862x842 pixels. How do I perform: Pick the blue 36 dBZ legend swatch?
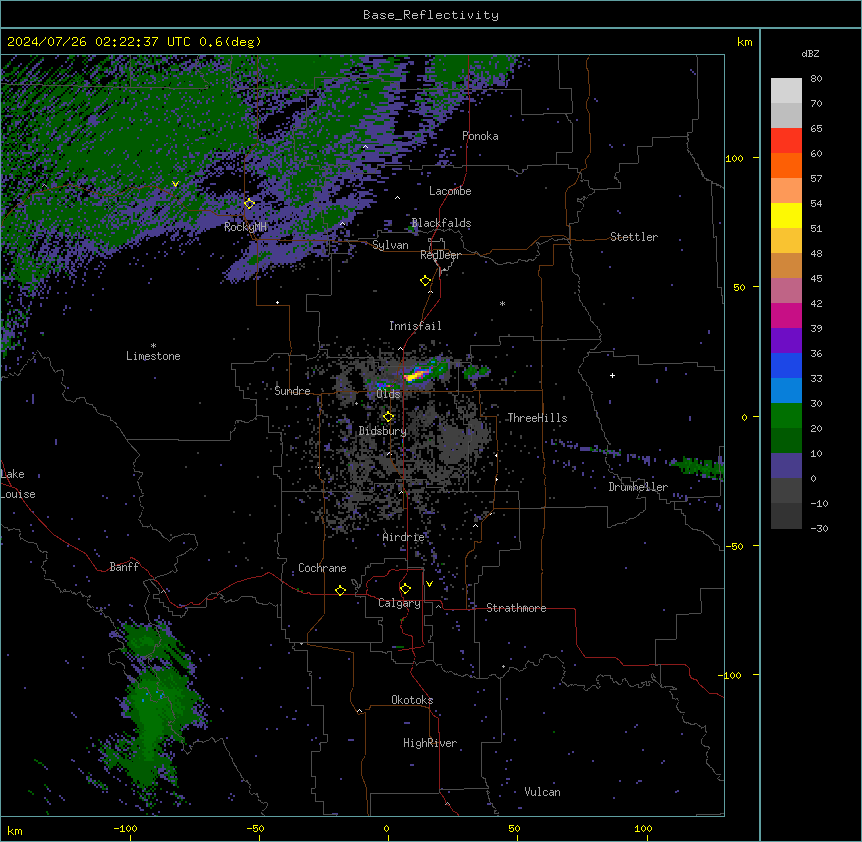(786, 365)
